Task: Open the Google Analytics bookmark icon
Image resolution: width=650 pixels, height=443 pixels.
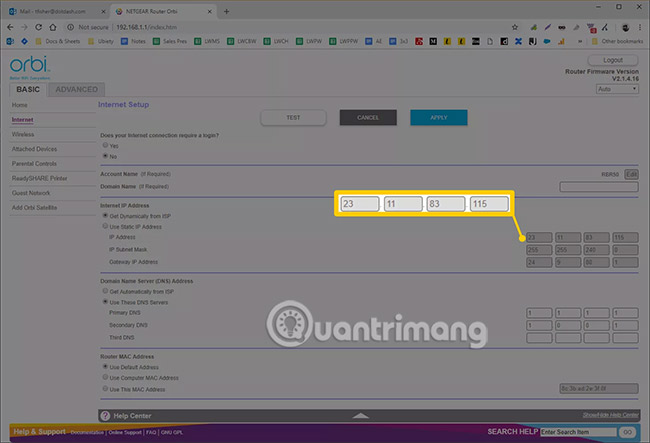Action: (561, 41)
